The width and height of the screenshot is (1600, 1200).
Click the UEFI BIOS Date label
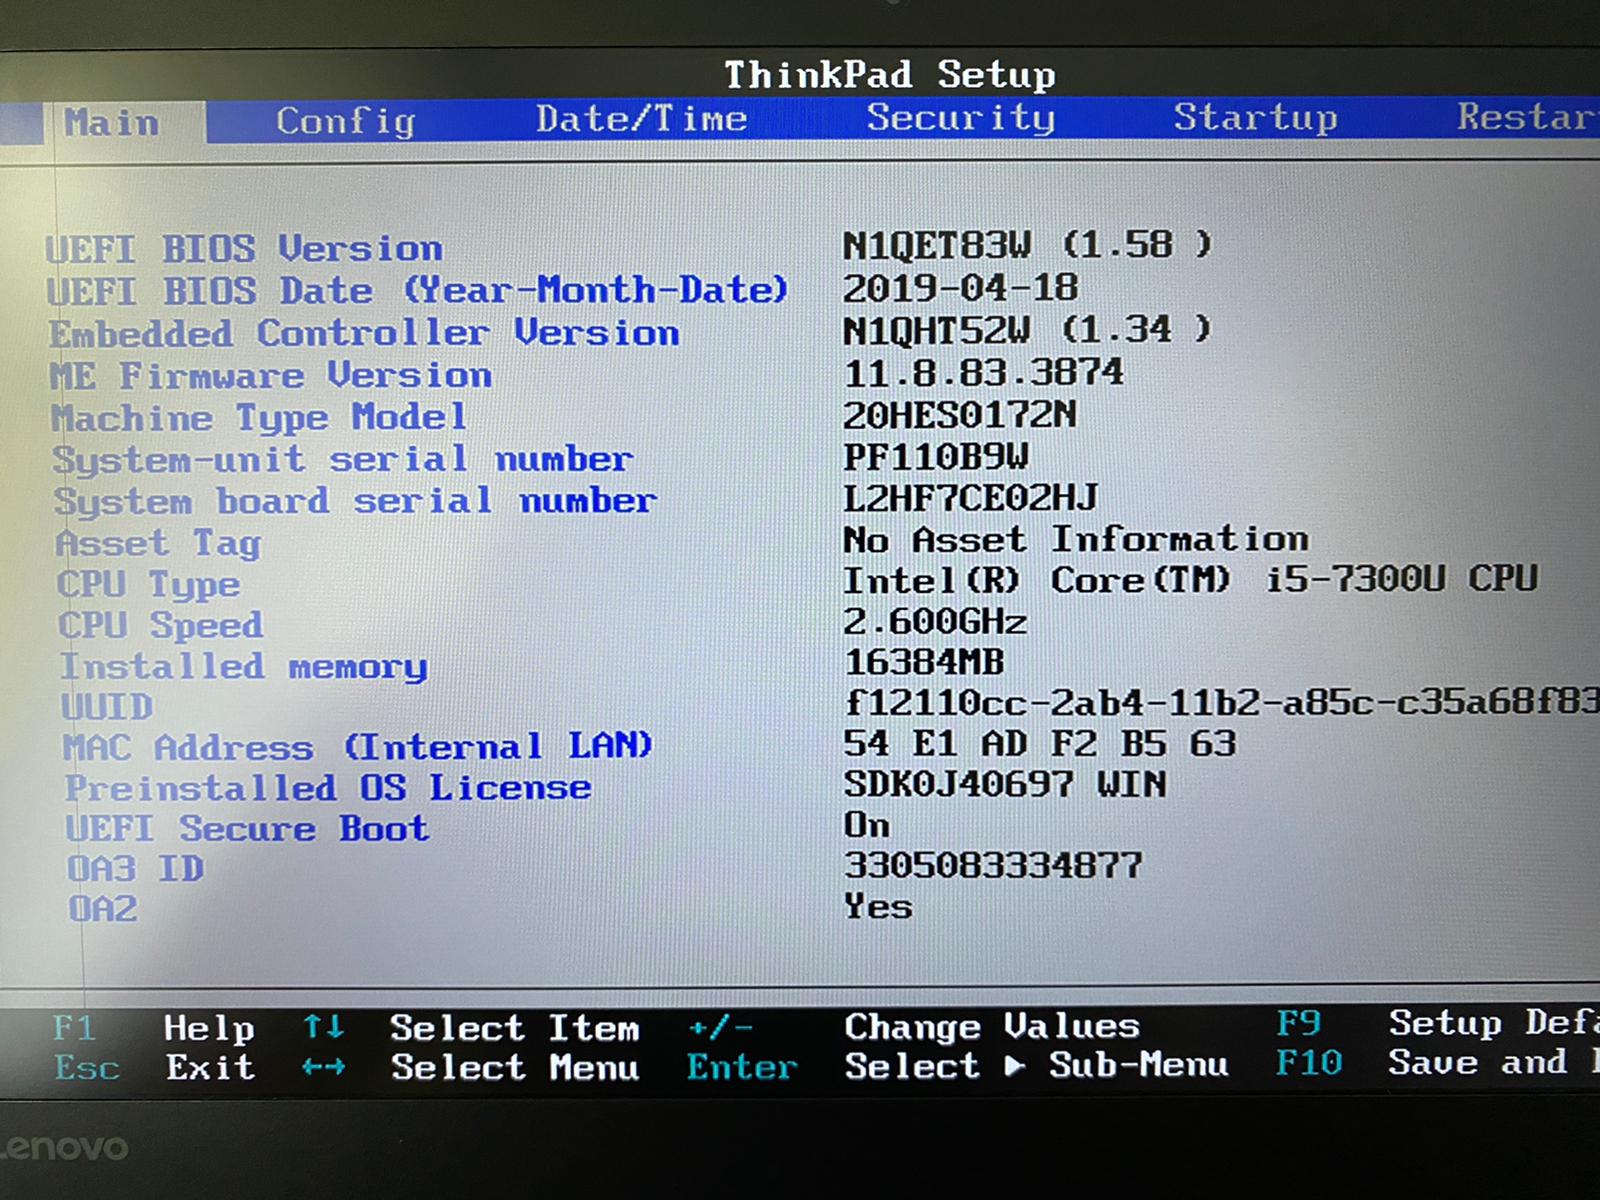(x=417, y=290)
